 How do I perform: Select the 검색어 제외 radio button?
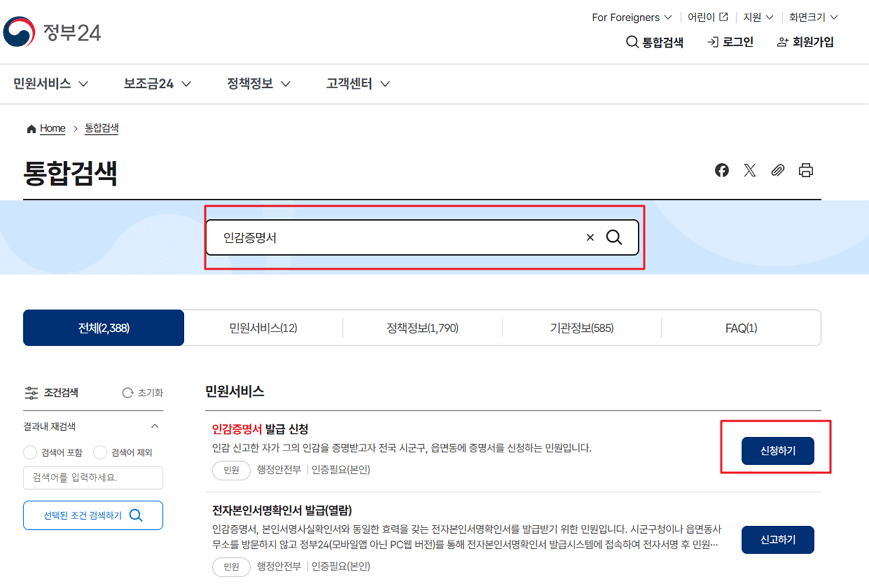click(x=100, y=452)
